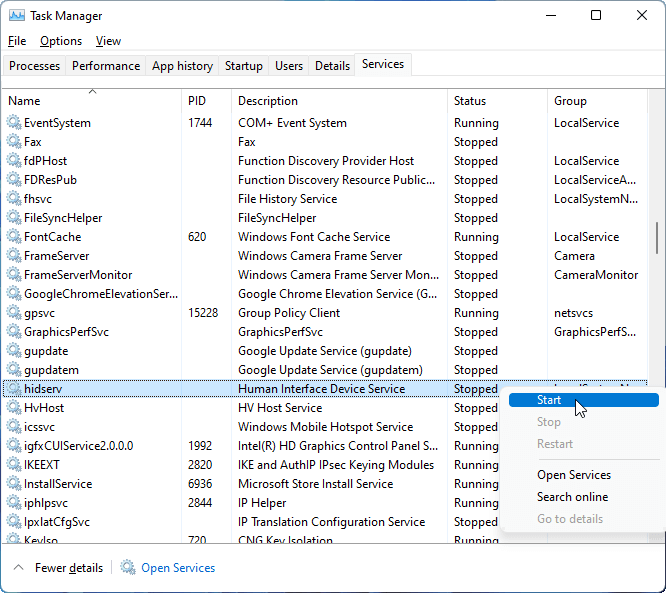Click the 'Camera' group cell of FrameServer
Image resolution: width=666 pixels, height=593 pixels.
[574, 256]
